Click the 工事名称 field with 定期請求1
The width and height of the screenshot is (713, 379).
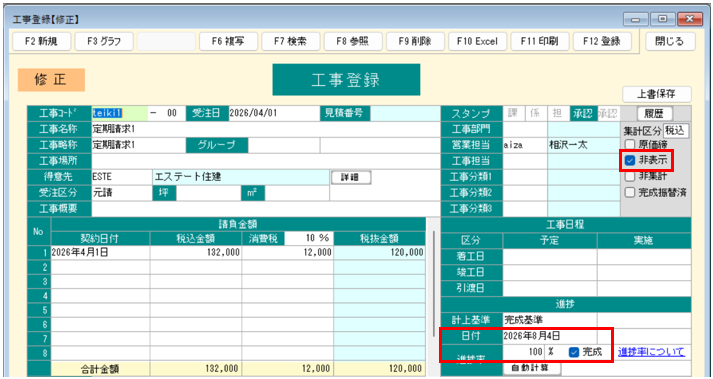[x=266, y=129]
